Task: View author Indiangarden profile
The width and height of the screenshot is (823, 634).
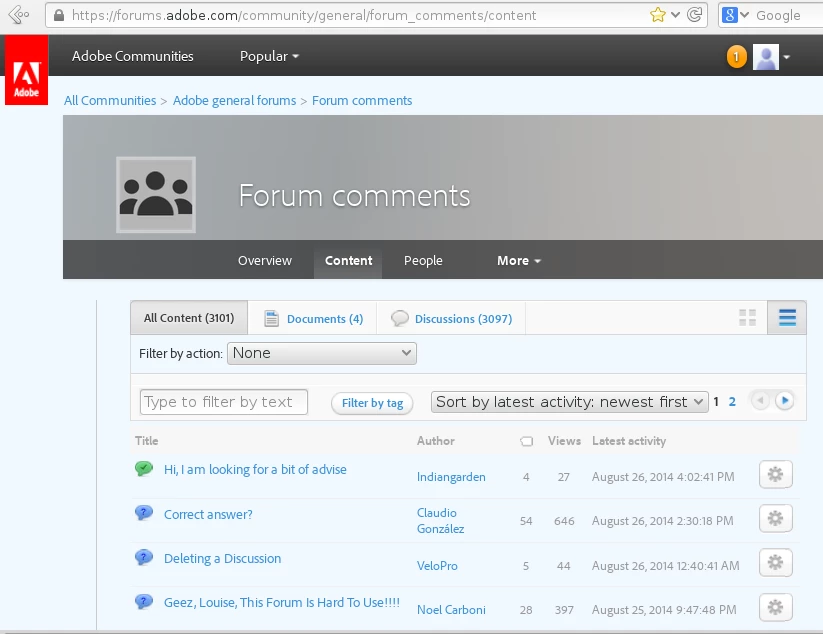Action: 451,477
